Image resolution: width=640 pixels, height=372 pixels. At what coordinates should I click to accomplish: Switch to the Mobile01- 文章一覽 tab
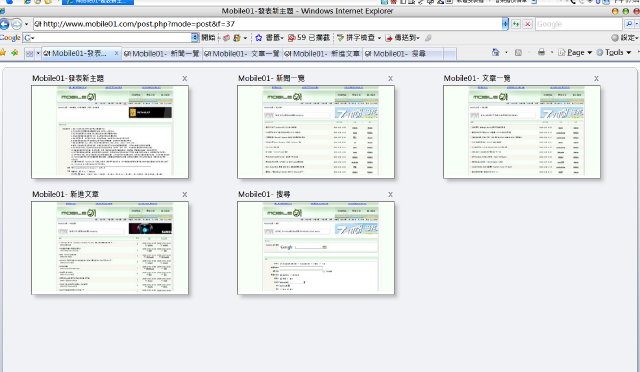click(242, 53)
